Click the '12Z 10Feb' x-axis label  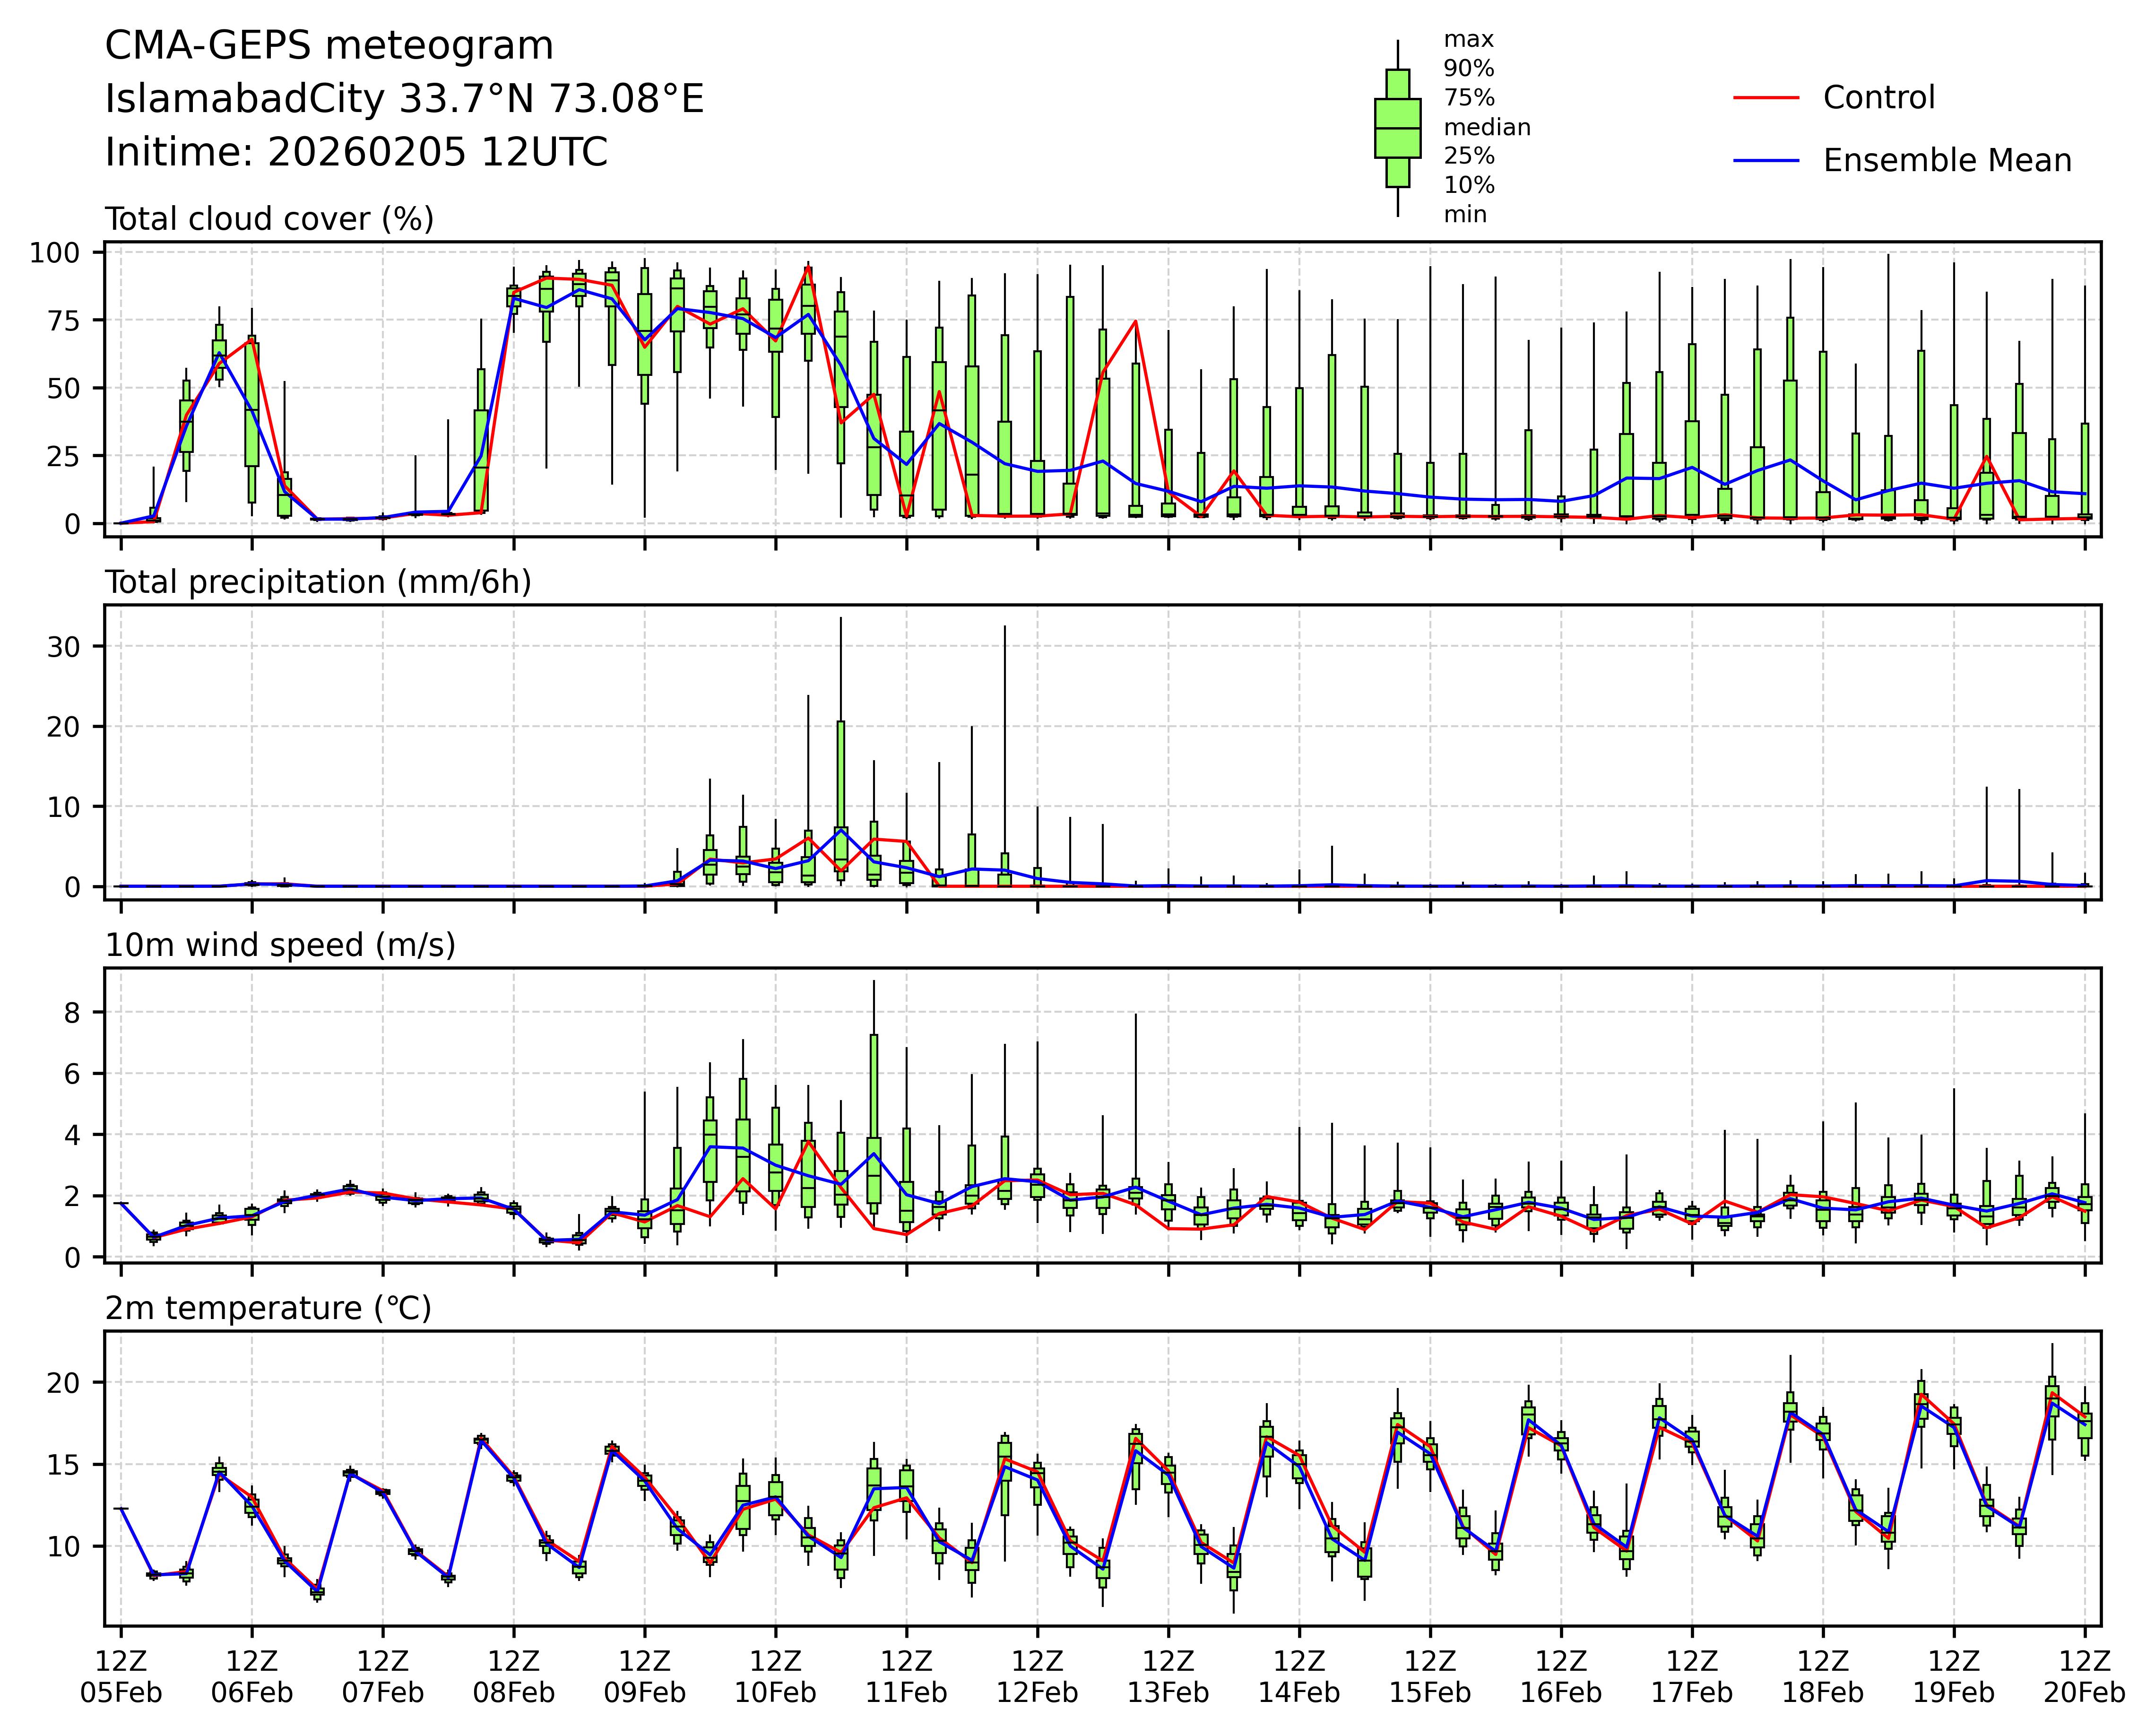(775, 1677)
